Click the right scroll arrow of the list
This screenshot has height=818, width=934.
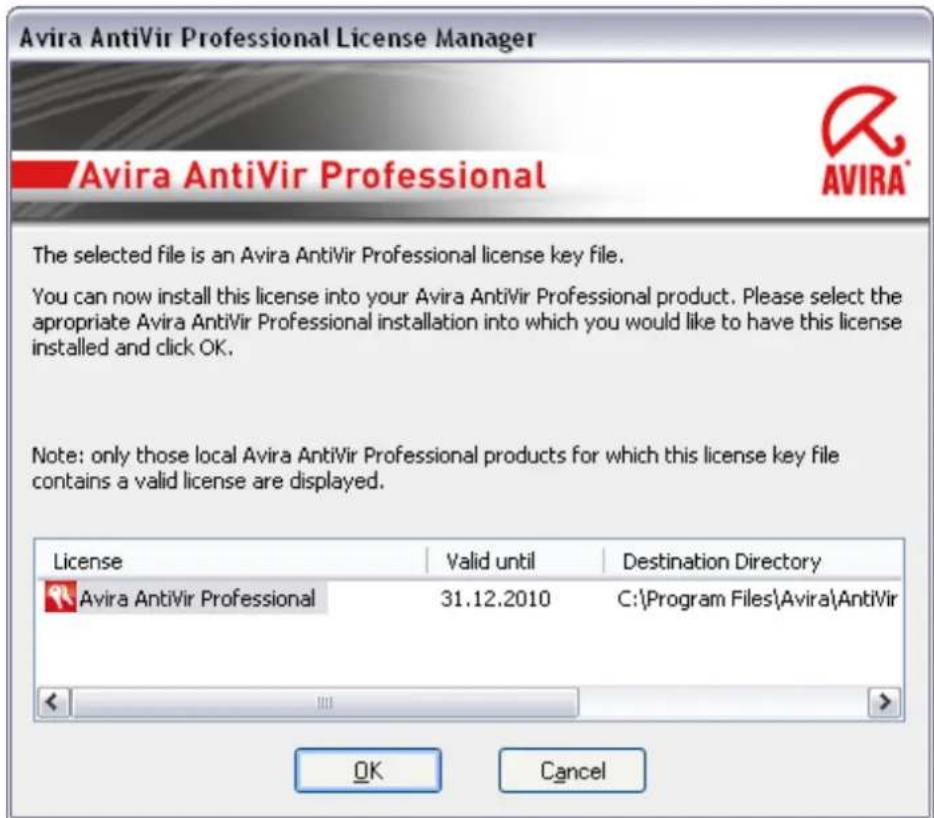(x=885, y=702)
